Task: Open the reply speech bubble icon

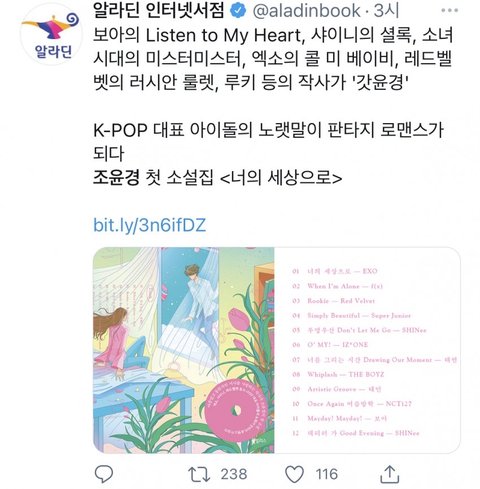Action: [104, 474]
